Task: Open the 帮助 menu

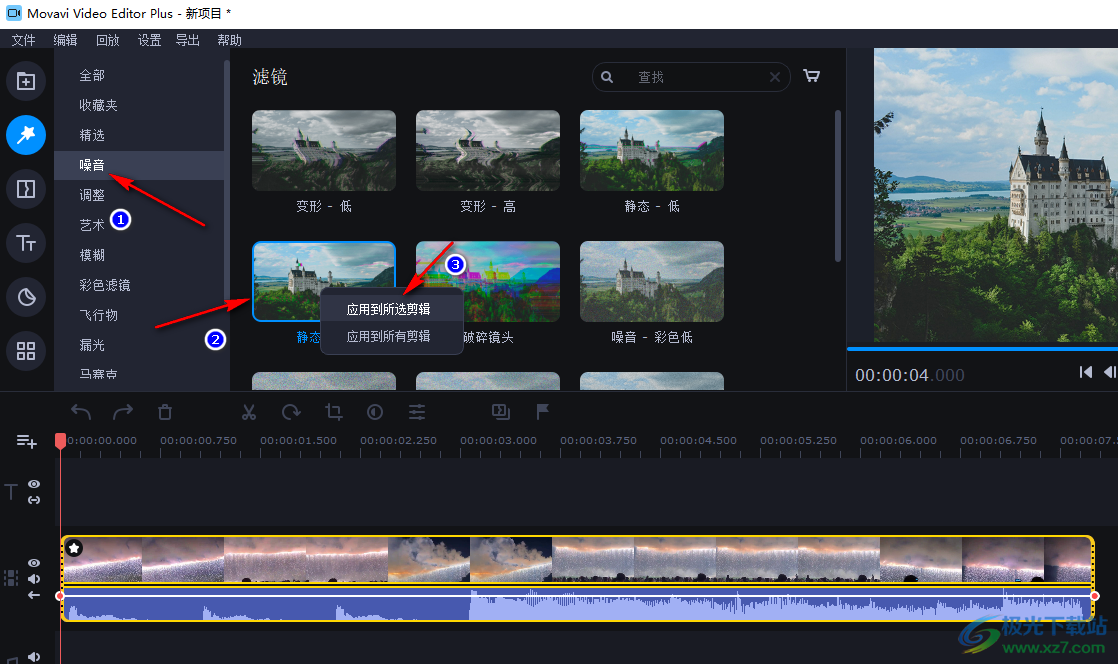Action: (x=229, y=40)
